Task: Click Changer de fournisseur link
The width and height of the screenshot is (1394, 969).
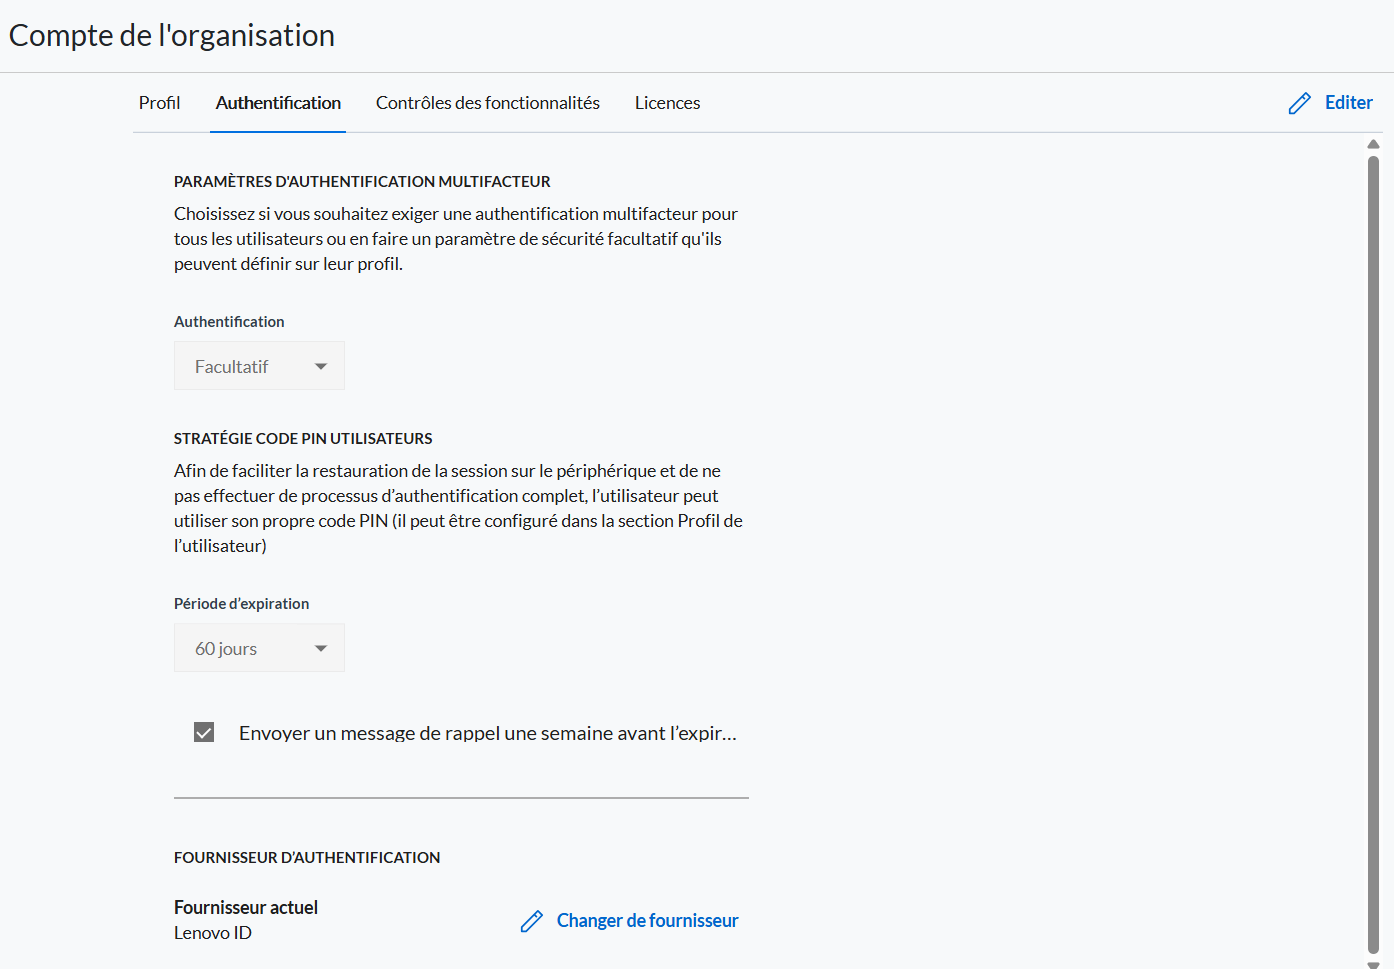Action: tap(647, 920)
